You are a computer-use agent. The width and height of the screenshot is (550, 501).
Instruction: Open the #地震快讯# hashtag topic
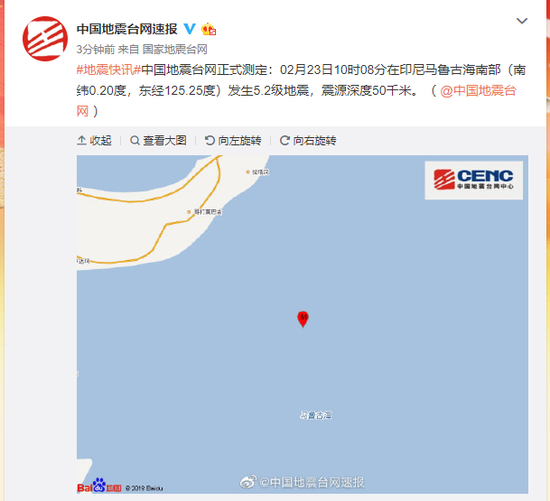(x=109, y=70)
